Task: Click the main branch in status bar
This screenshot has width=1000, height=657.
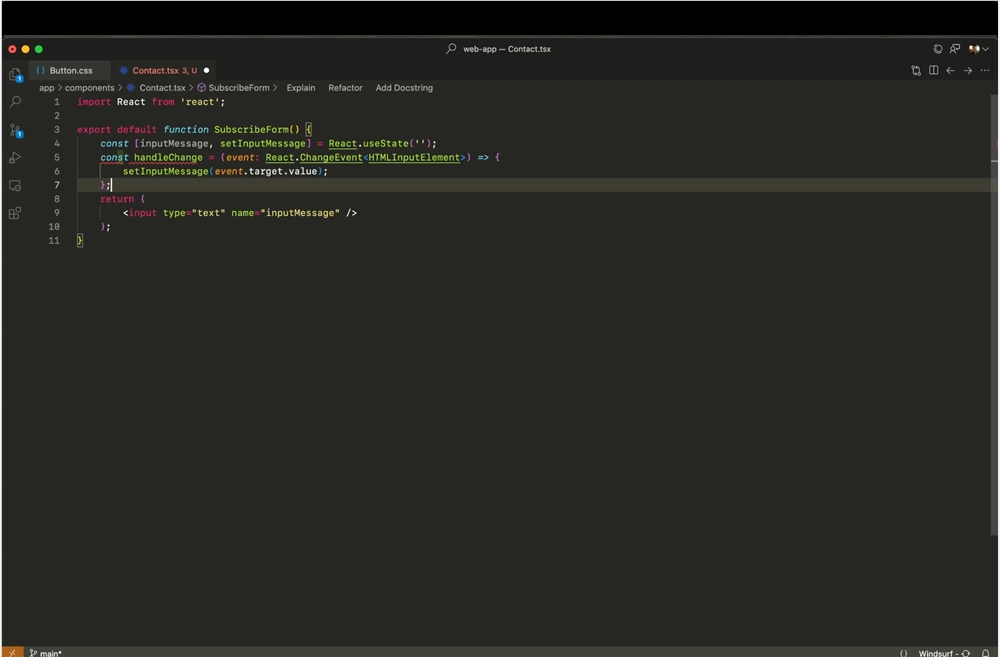Action: [46, 653]
